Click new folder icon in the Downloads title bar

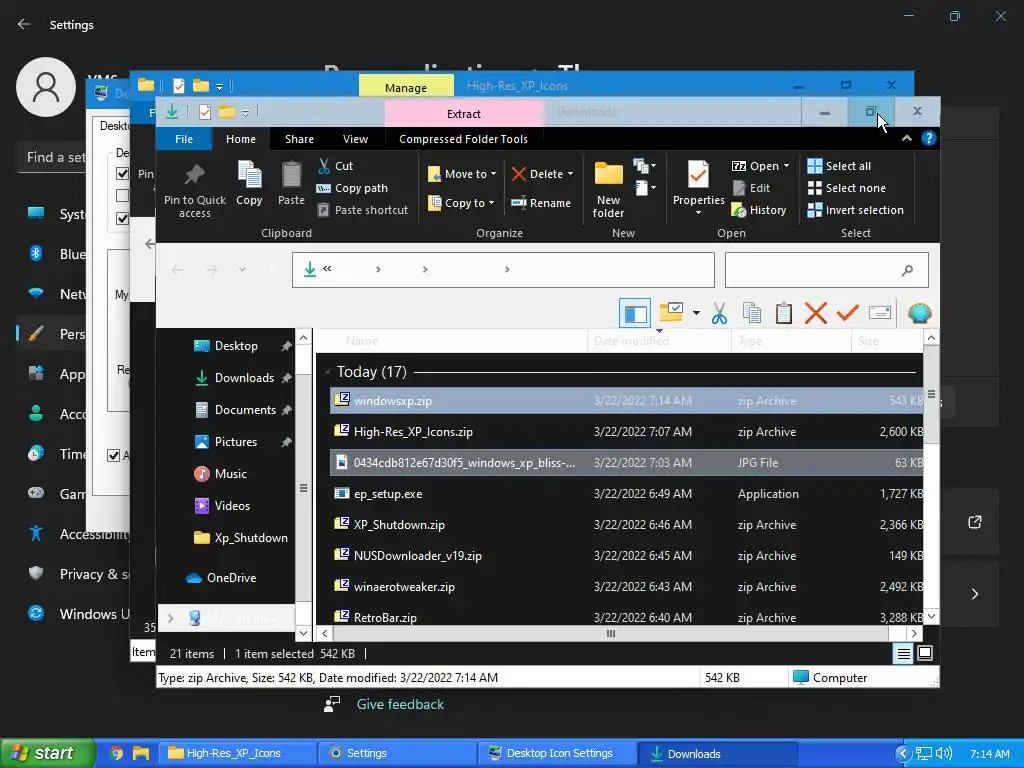[x=227, y=112]
